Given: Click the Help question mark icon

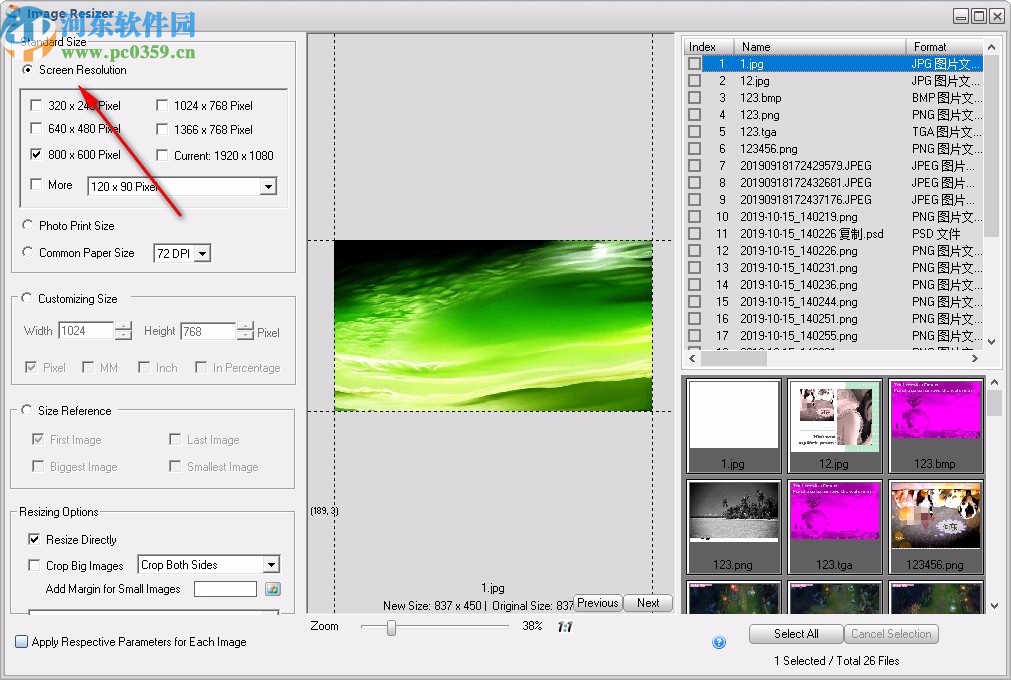Looking at the screenshot, I should (x=719, y=642).
